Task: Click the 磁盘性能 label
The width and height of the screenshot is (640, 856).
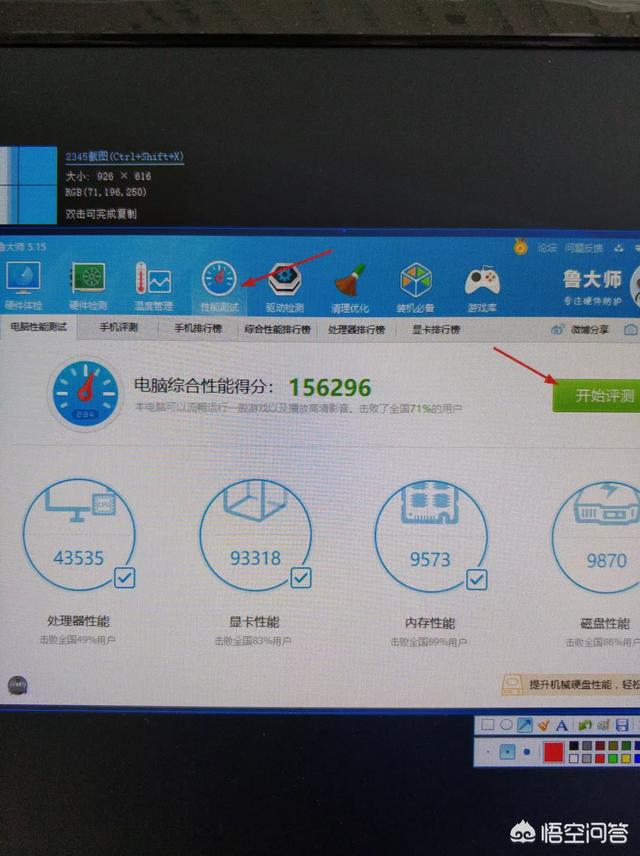Action: 605,623
